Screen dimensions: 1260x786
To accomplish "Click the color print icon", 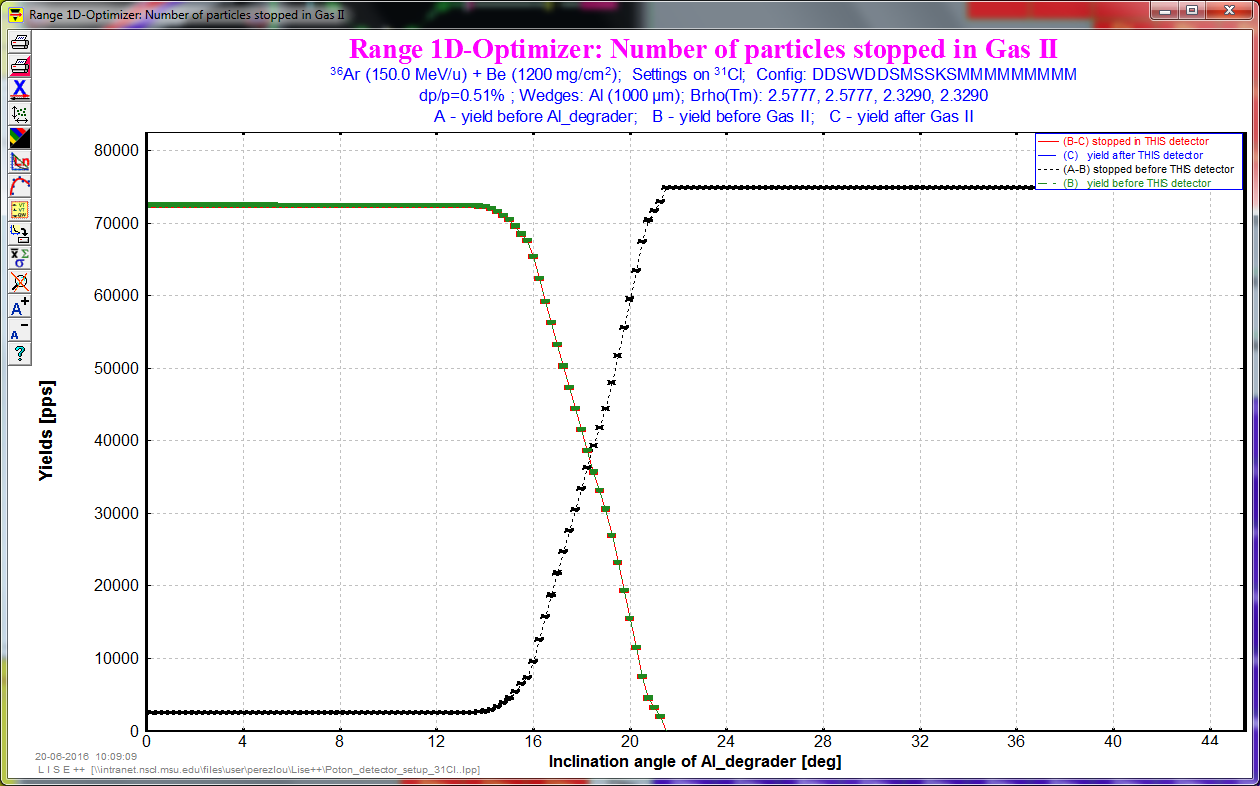I will tap(19, 66).
